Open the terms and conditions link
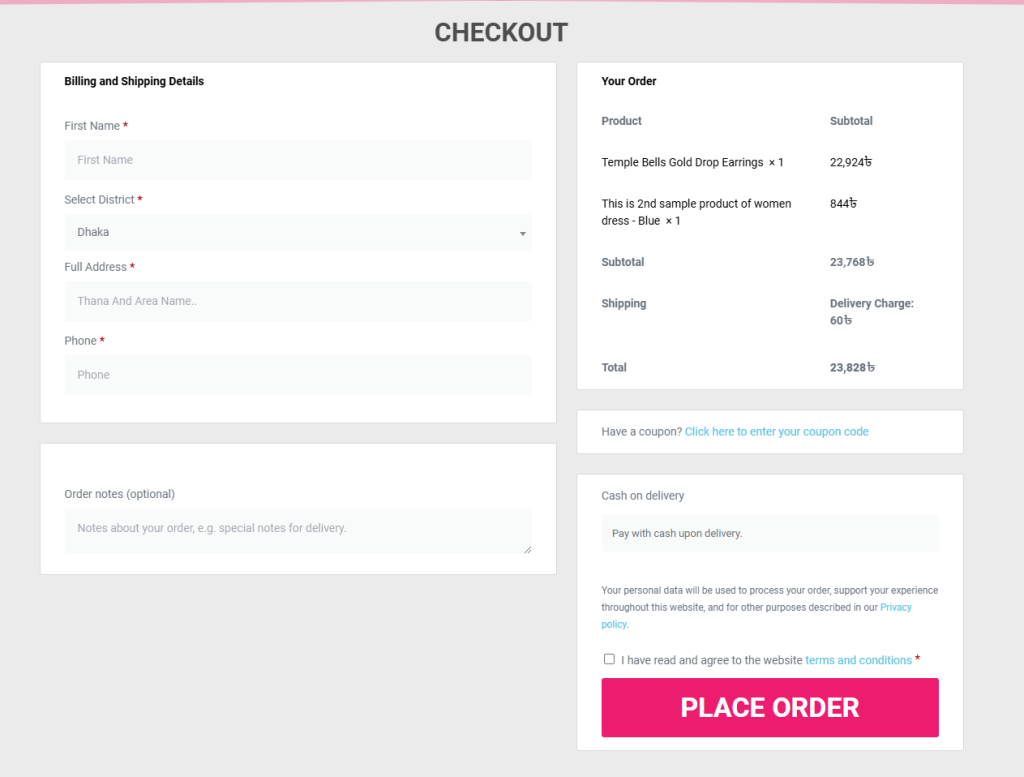This screenshot has width=1024, height=777. (858, 660)
